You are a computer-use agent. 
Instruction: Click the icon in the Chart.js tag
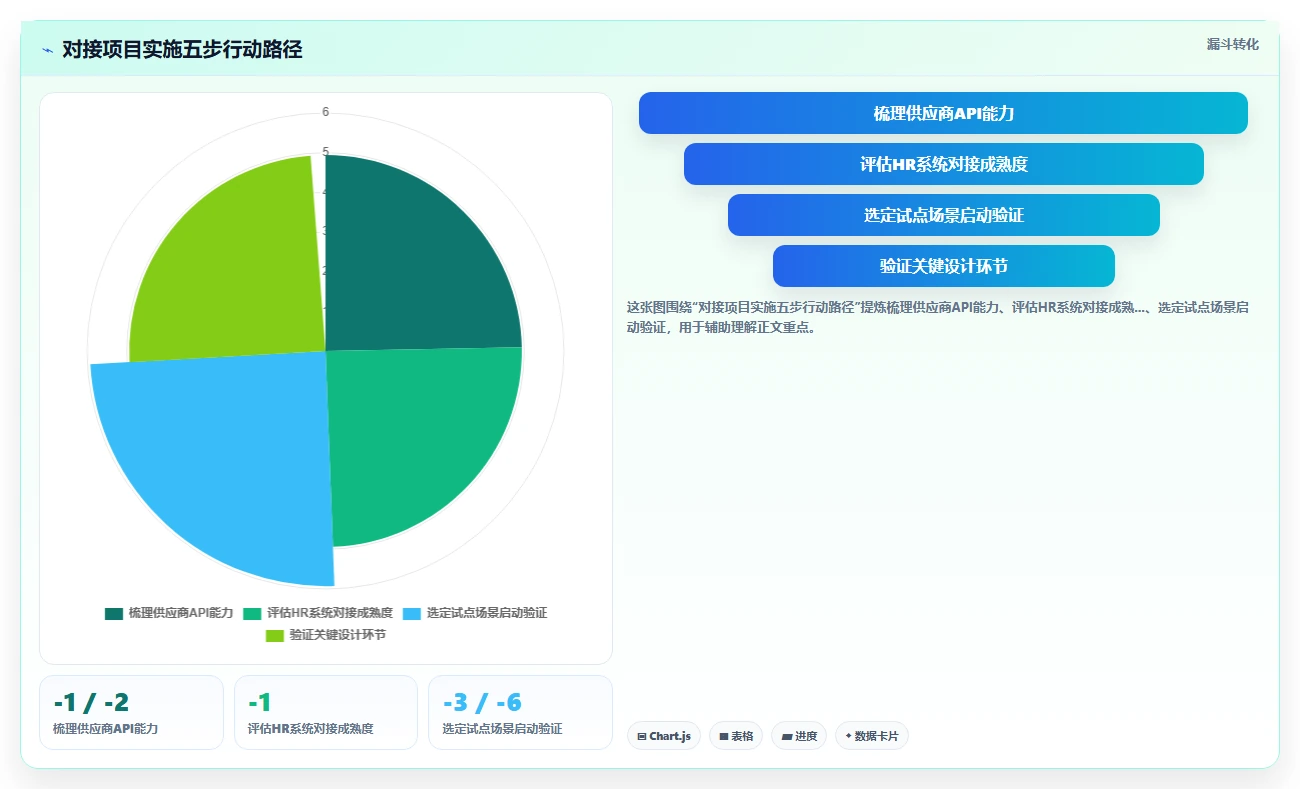642,736
